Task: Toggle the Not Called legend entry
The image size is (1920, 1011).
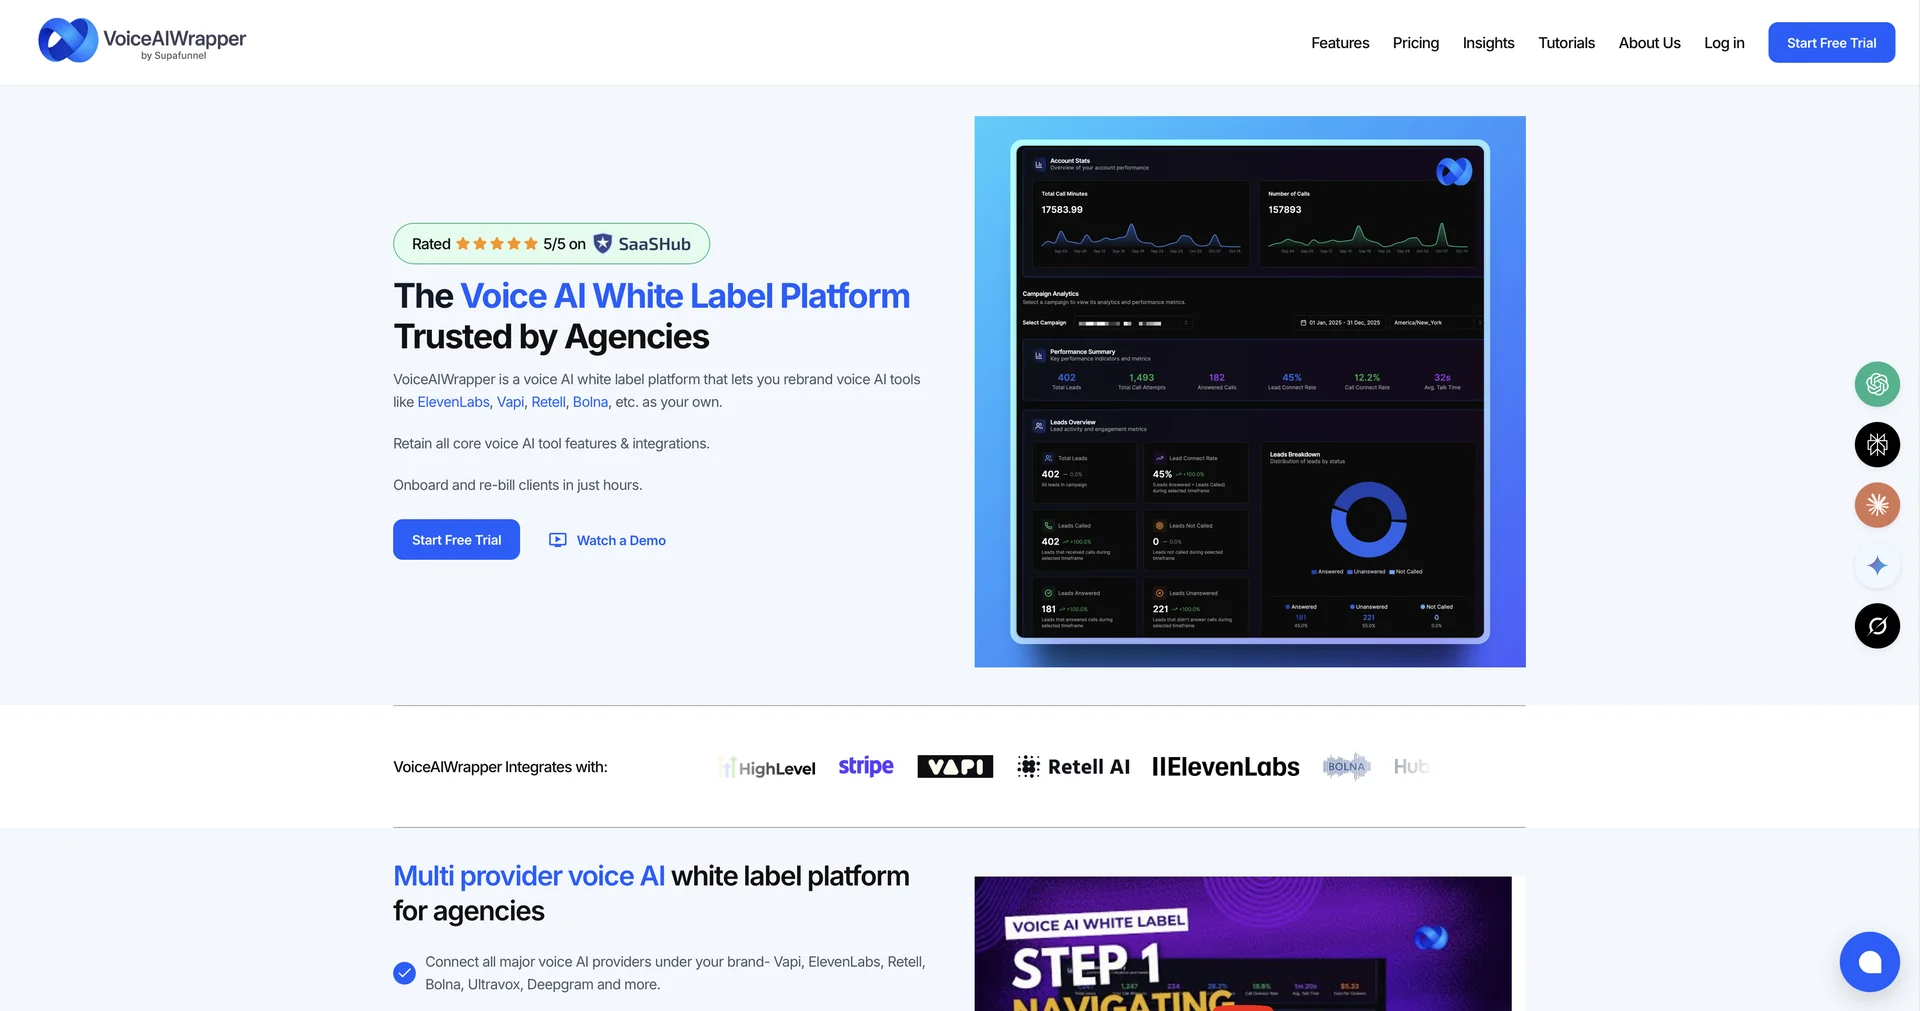Action: [x=1405, y=571]
